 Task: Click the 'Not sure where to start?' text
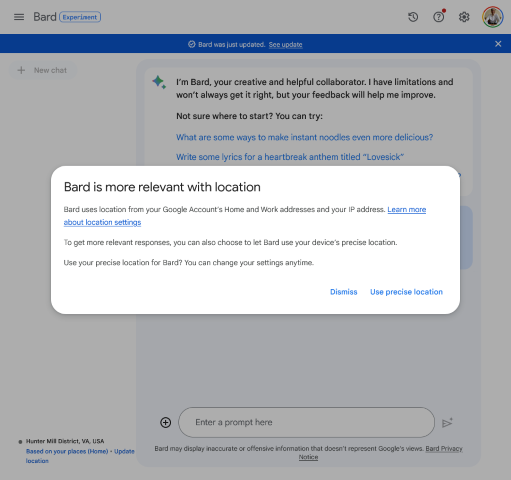coord(249,116)
